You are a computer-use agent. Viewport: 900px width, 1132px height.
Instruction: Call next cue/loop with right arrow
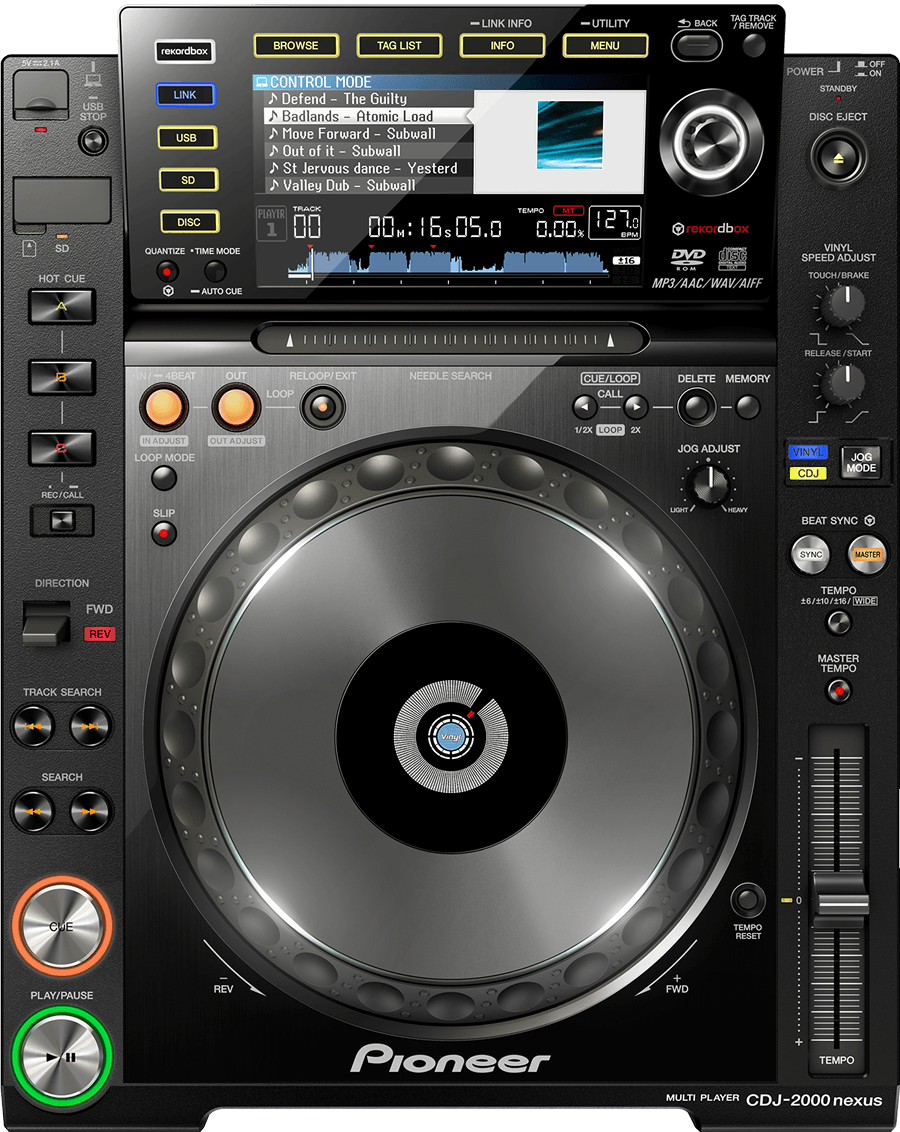pos(636,407)
